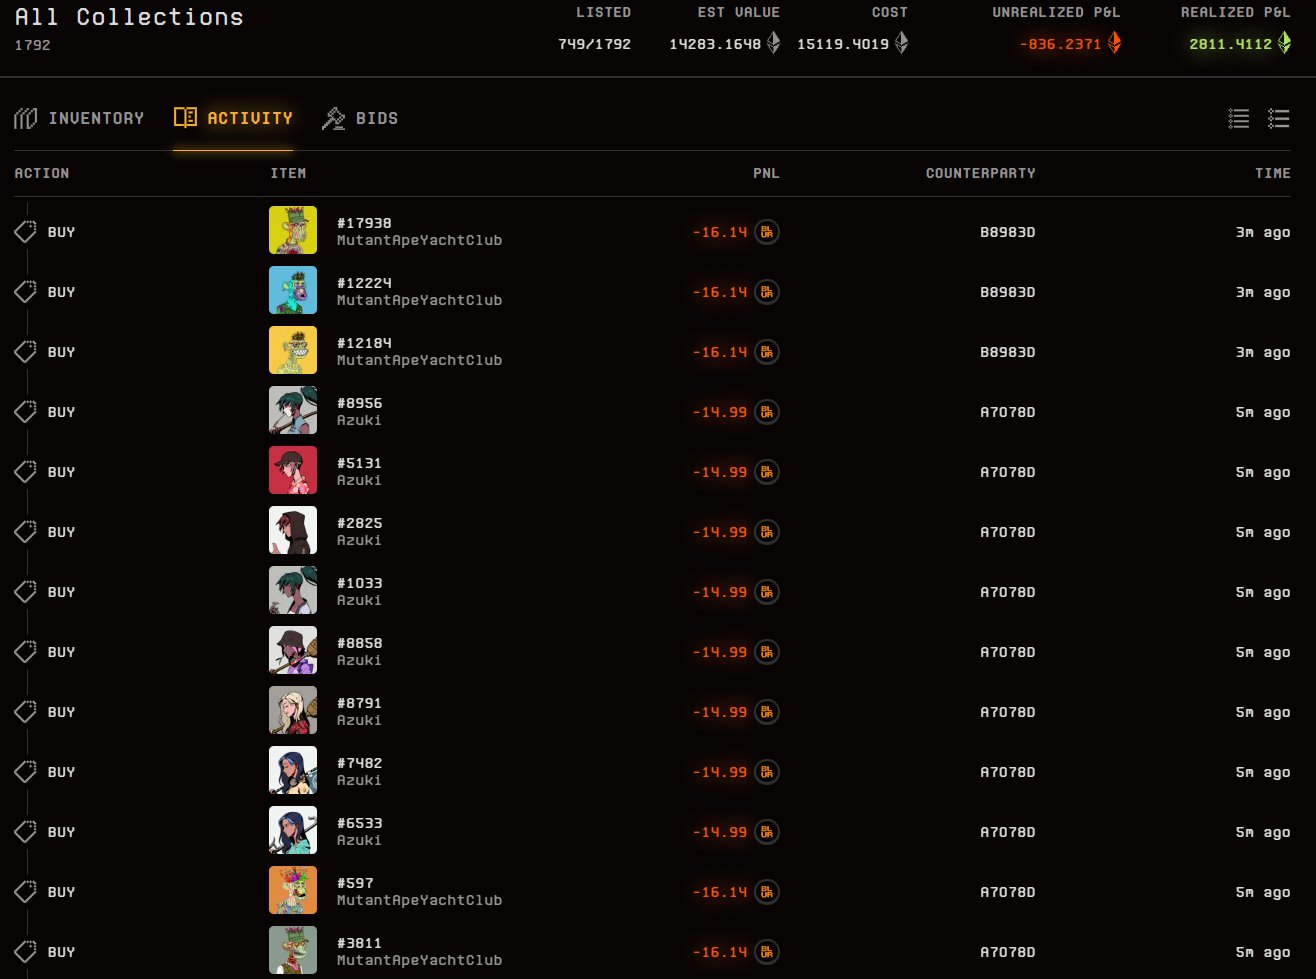
Task: Click the Listed value 749/1792
Action: (594, 43)
